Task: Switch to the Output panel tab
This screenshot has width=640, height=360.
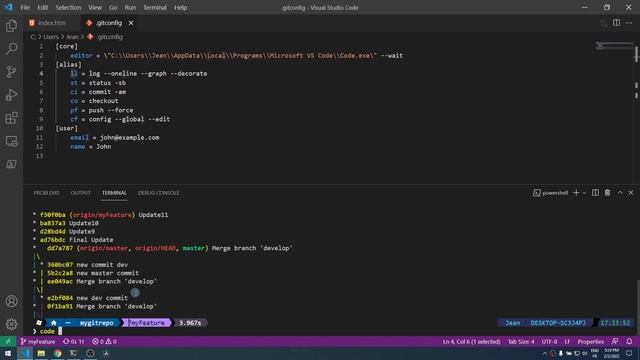Action: coord(80,193)
